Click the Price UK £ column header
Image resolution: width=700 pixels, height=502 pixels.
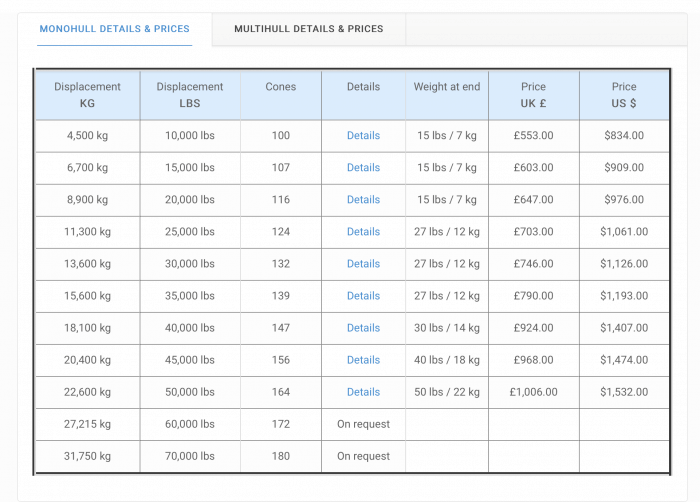pyautogui.click(x=533, y=95)
